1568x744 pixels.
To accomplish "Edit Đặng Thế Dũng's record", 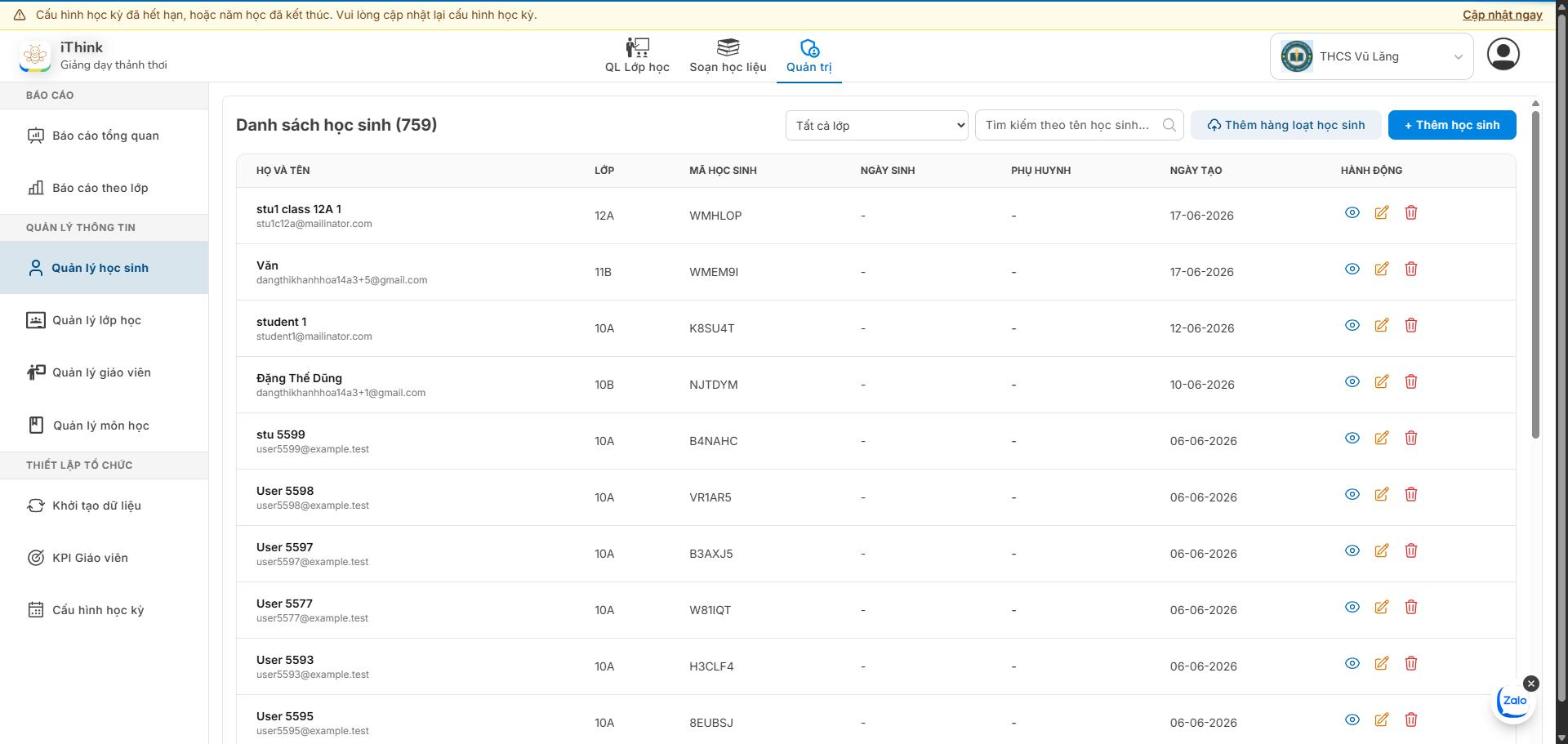I will coord(1381,382).
